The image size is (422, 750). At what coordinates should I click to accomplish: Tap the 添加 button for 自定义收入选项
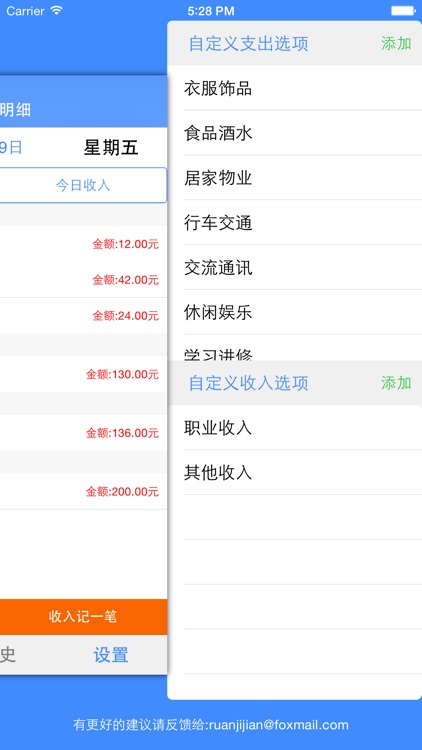(396, 383)
